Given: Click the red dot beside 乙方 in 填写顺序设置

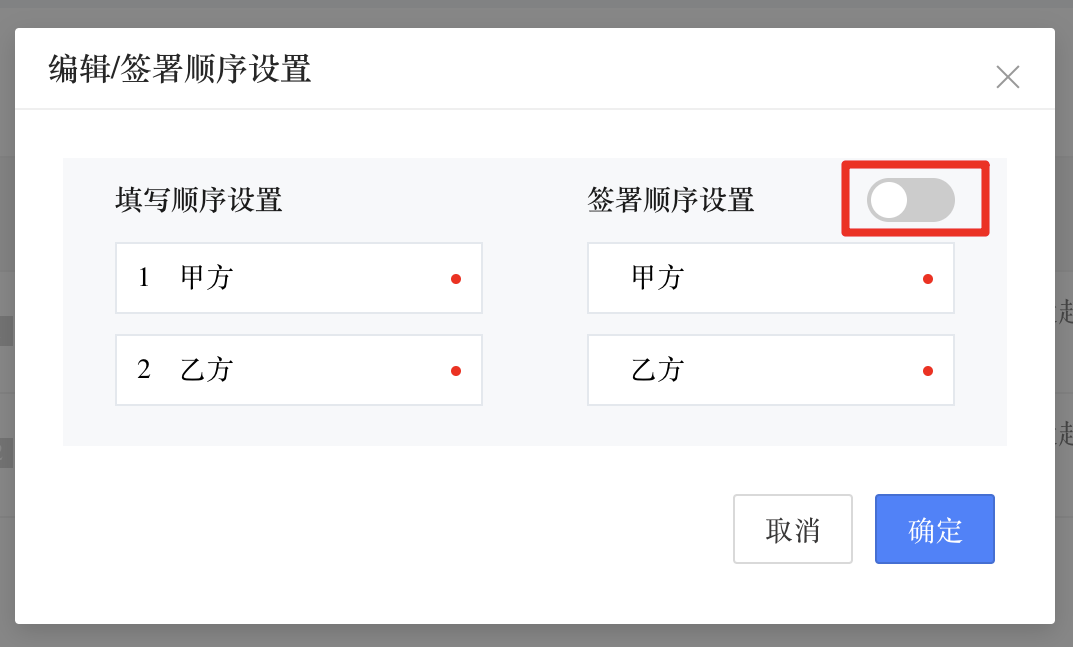Looking at the screenshot, I should tap(456, 370).
